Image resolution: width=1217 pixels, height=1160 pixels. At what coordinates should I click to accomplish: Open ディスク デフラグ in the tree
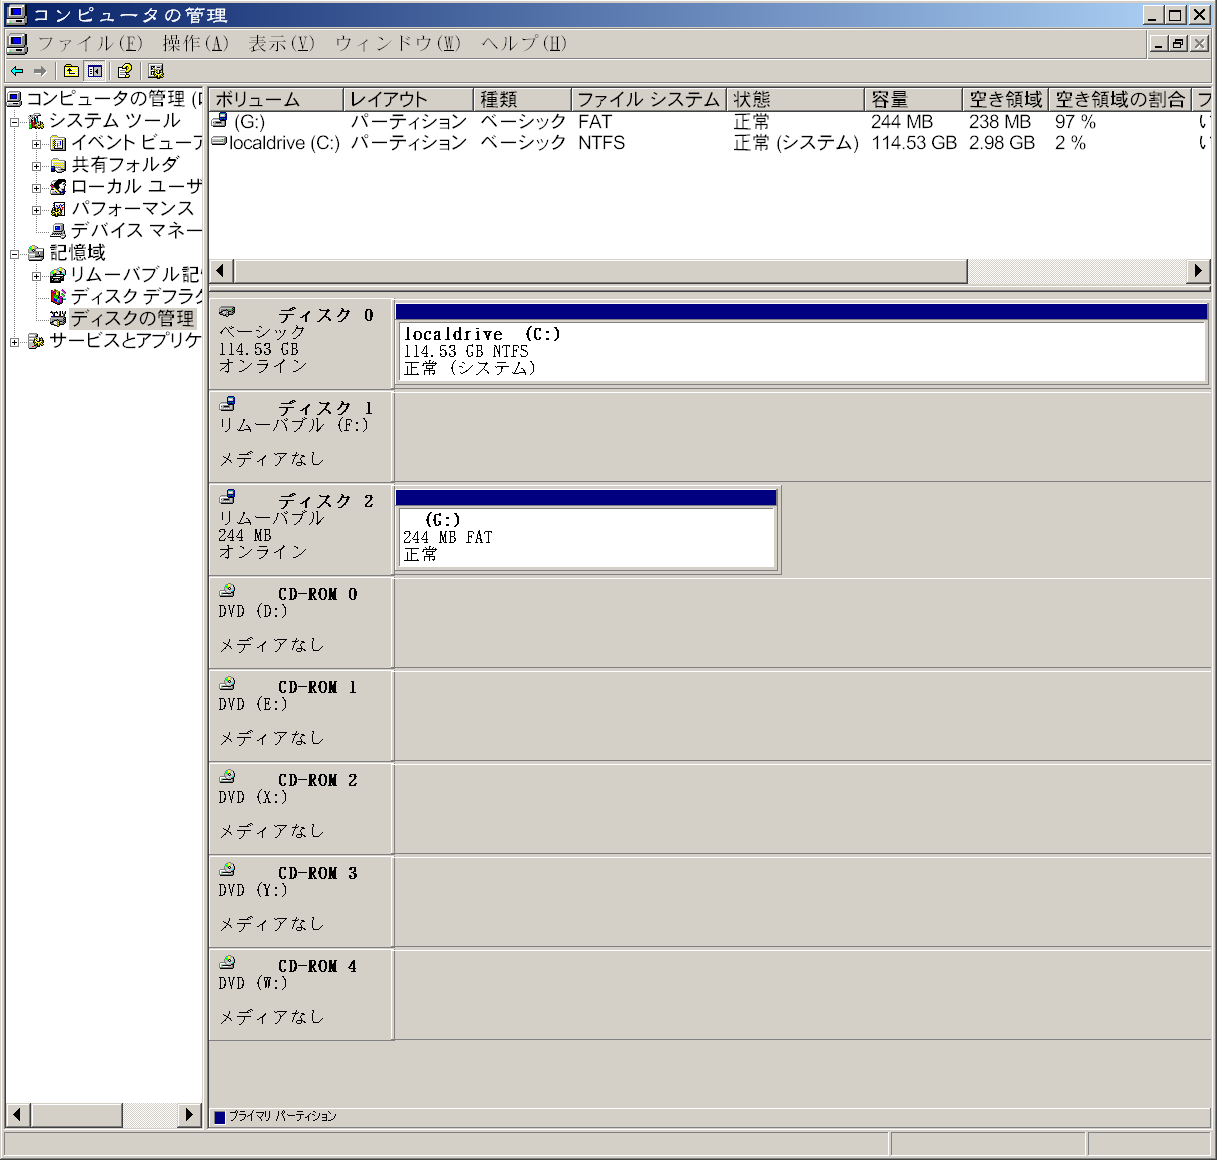coord(58,297)
